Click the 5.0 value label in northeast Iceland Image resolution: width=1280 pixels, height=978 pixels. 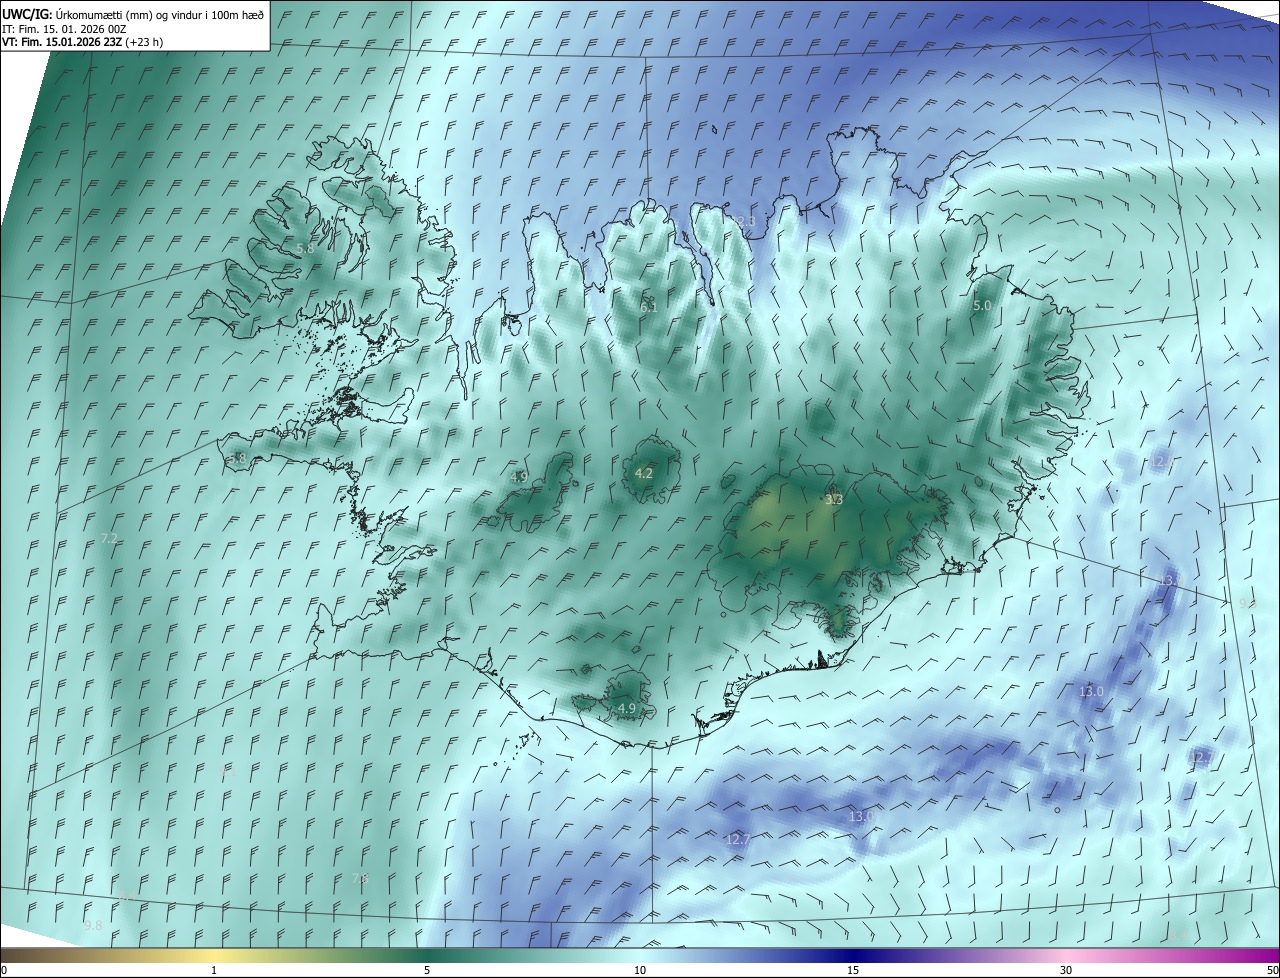point(982,305)
